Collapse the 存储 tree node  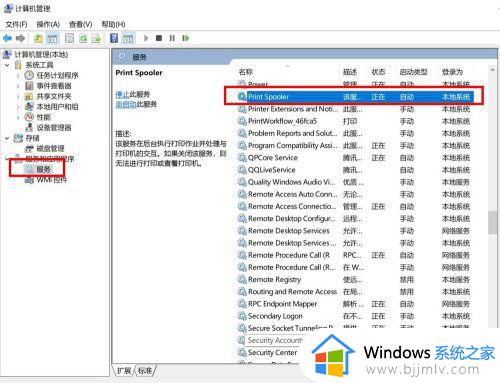(x=7, y=138)
